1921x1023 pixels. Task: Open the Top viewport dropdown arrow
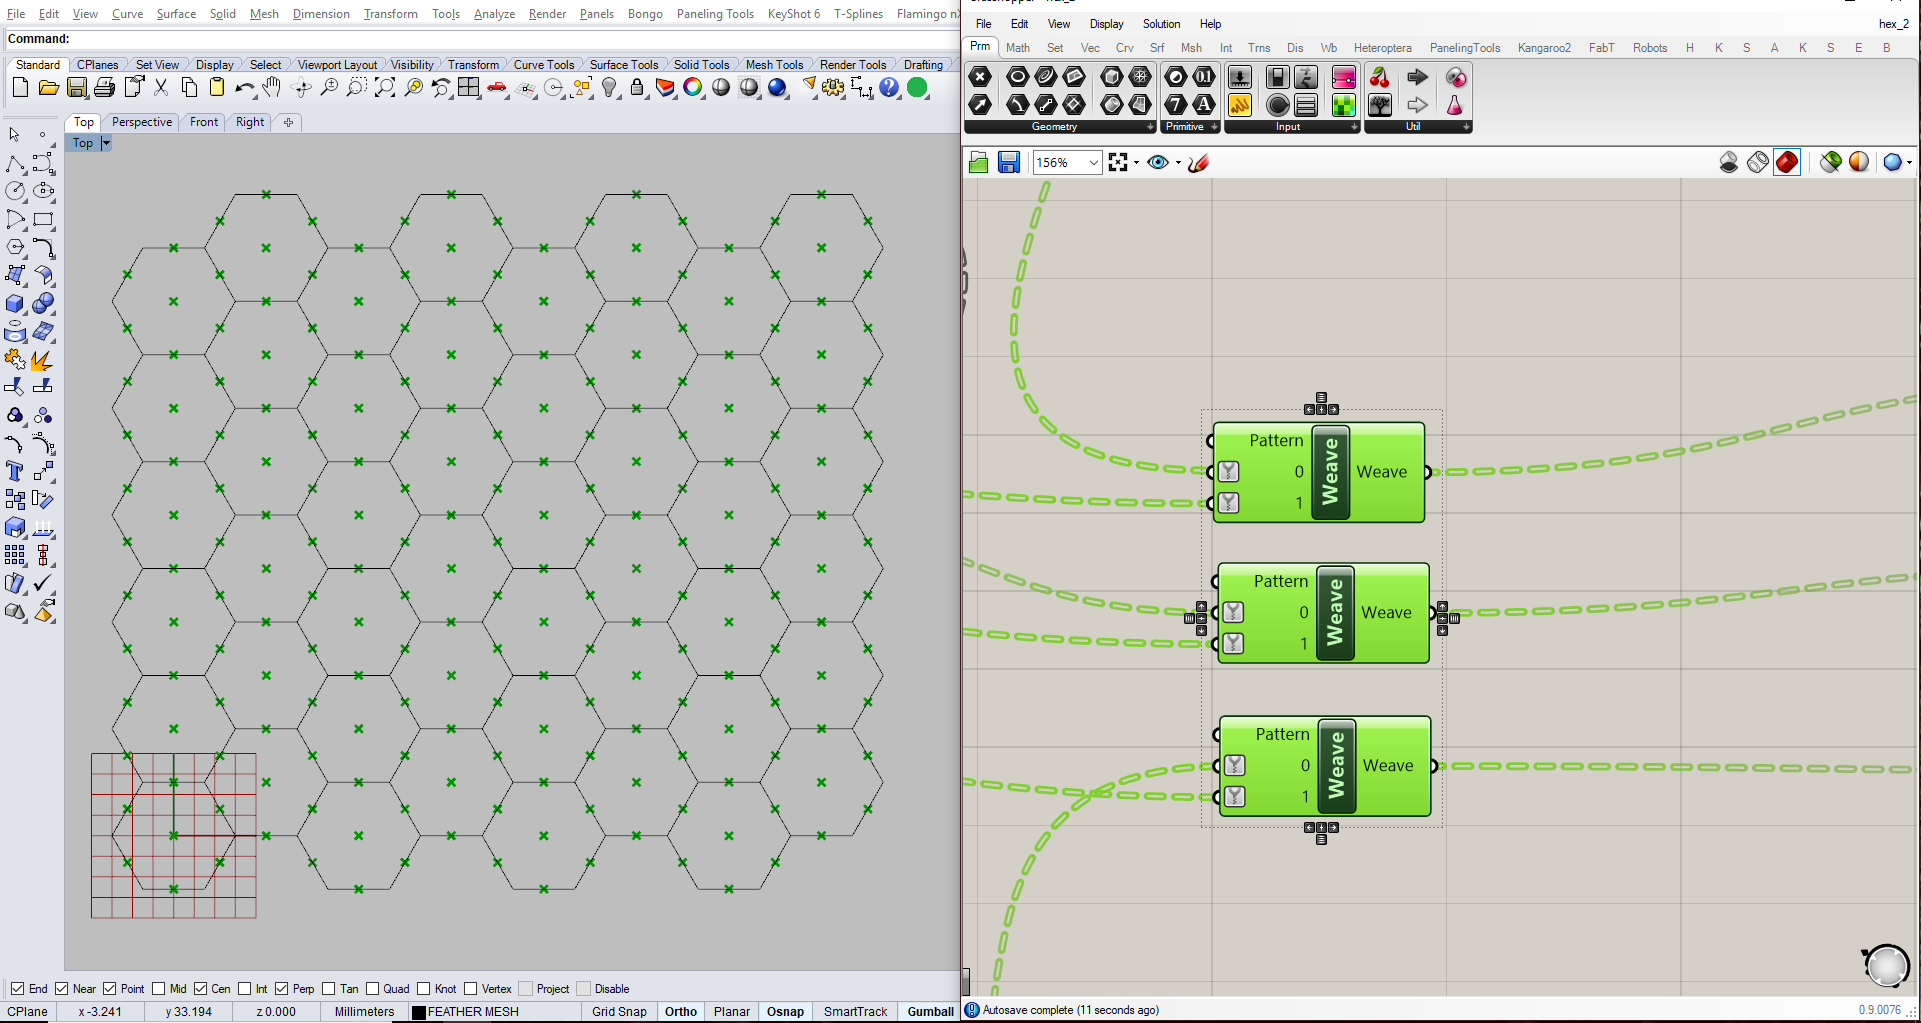pyautogui.click(x=106, y=143)
